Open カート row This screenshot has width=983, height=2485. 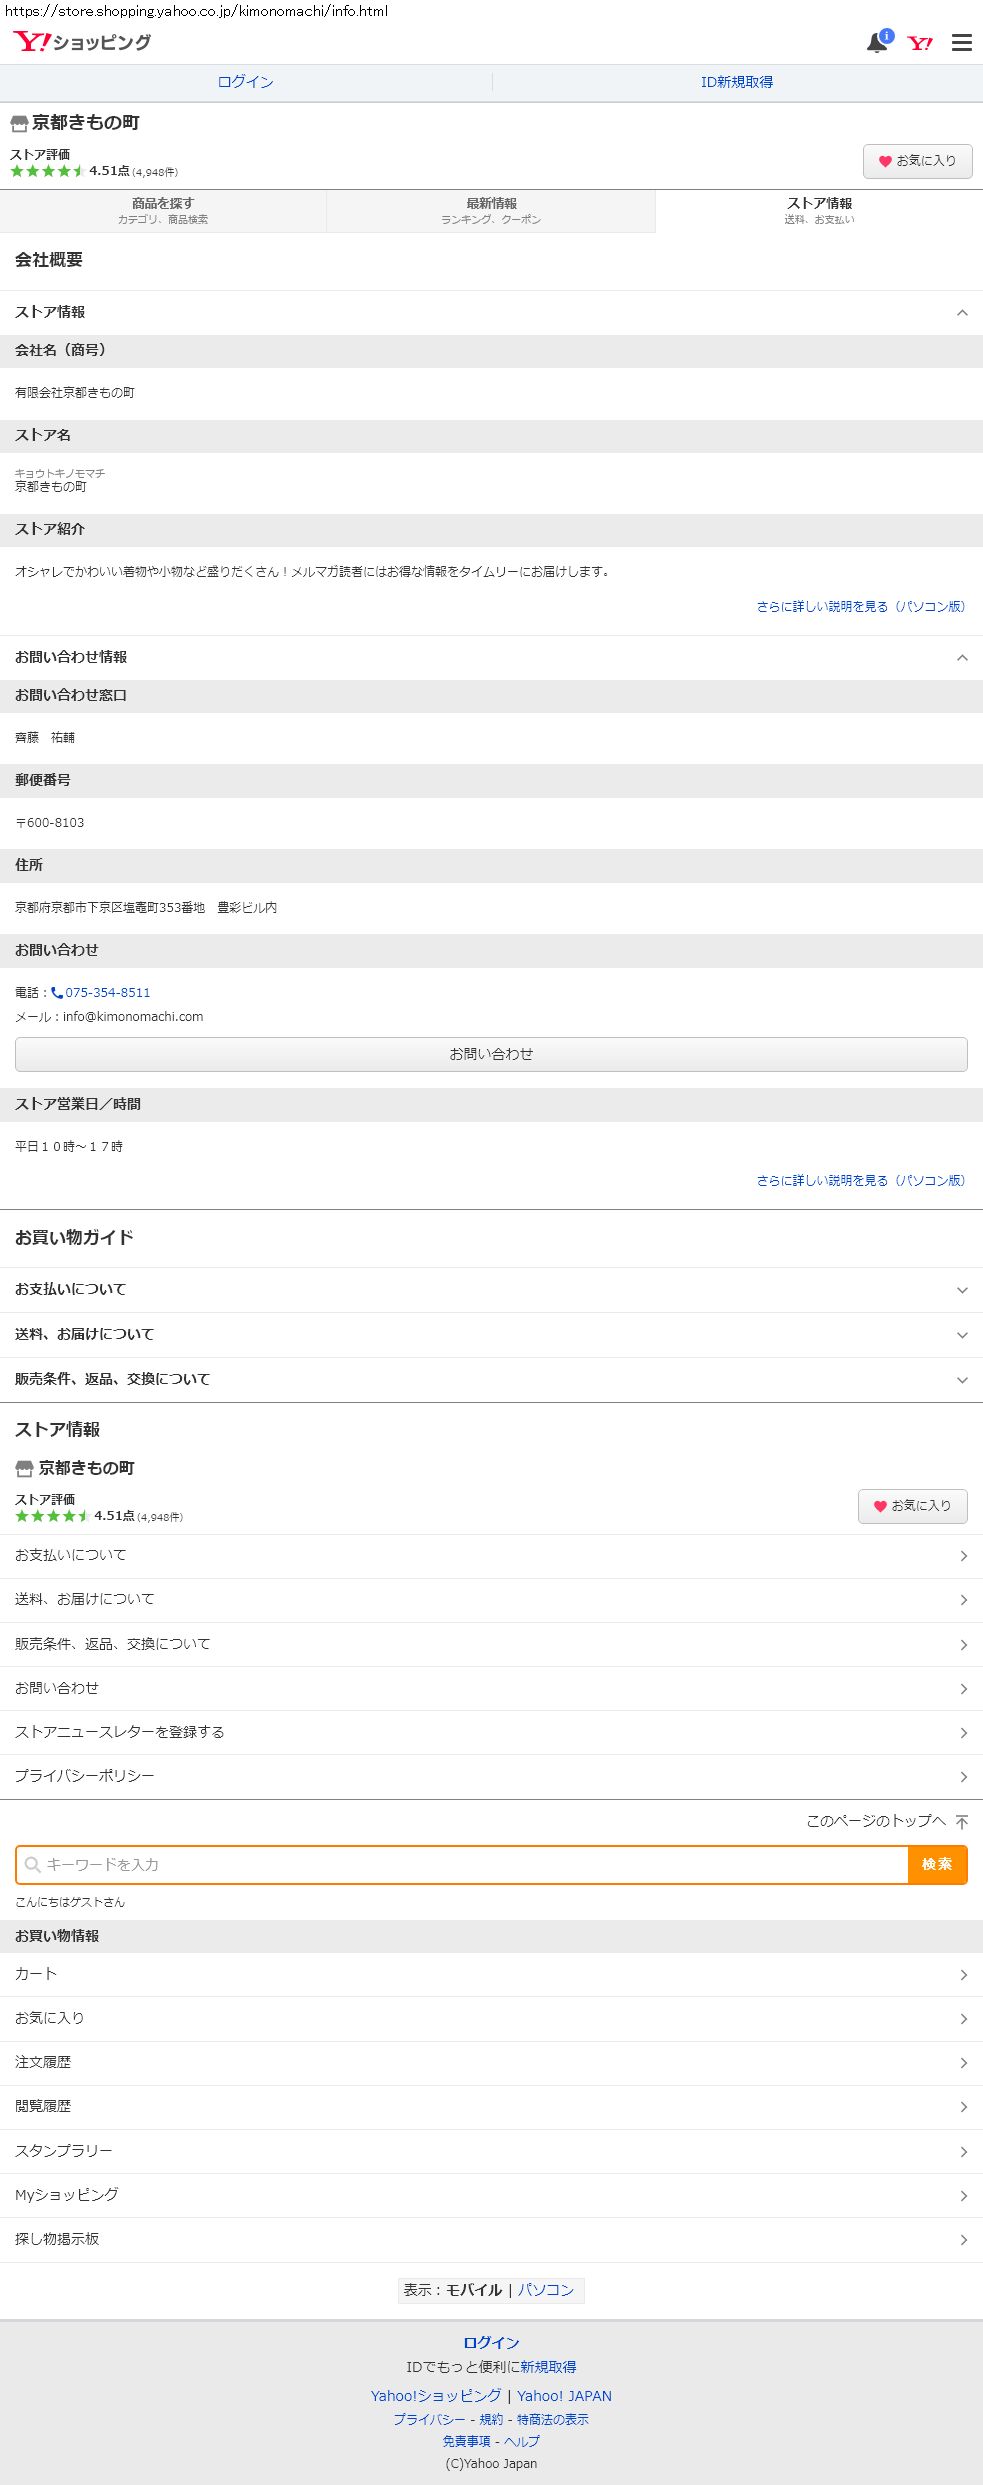point(491,1974)
